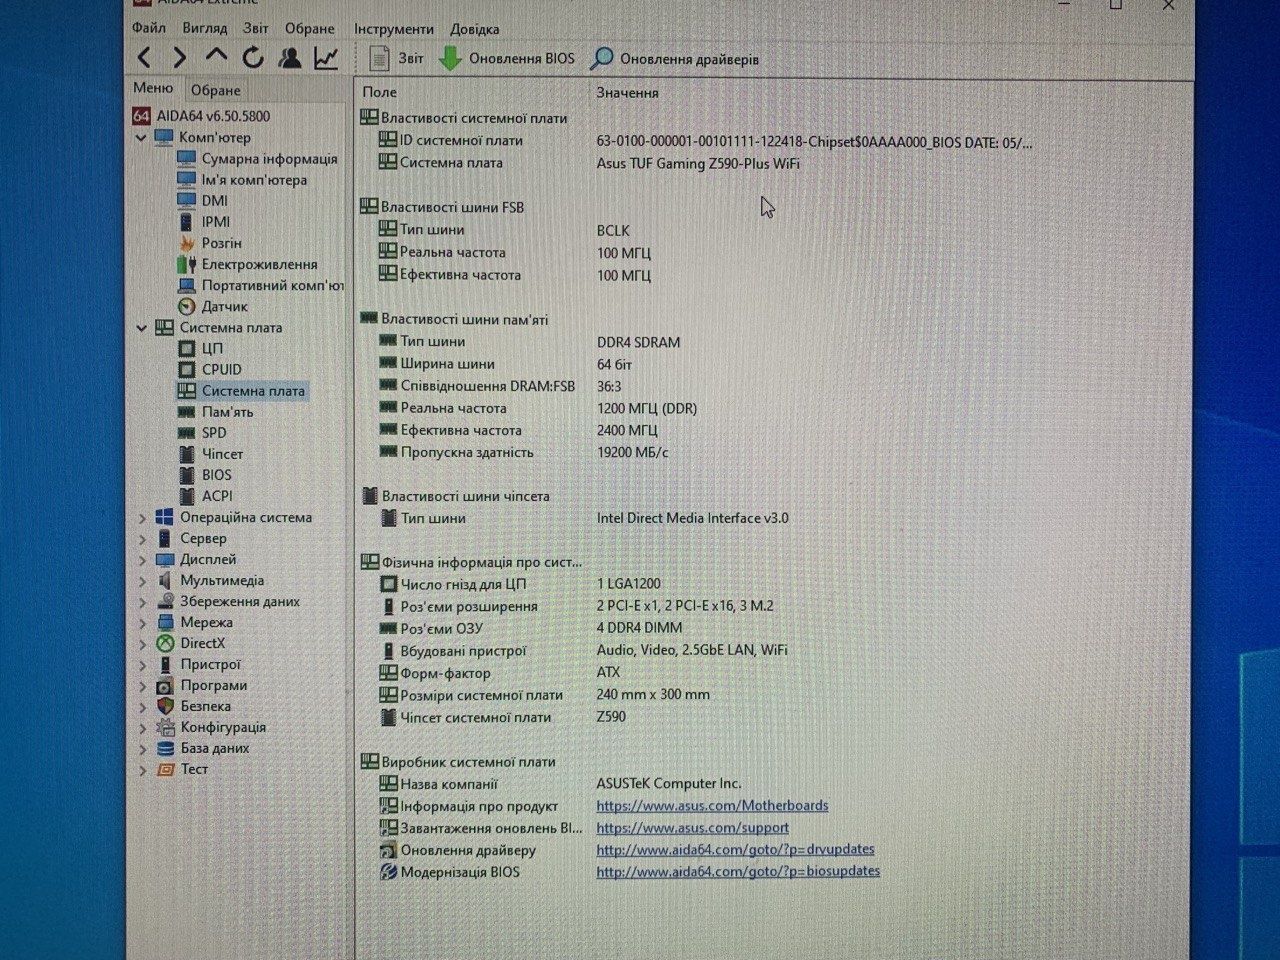This screenshot has width=1280, height=960.
Task: Expand the Збереження даних node
Action: click(x=142, y=602)
